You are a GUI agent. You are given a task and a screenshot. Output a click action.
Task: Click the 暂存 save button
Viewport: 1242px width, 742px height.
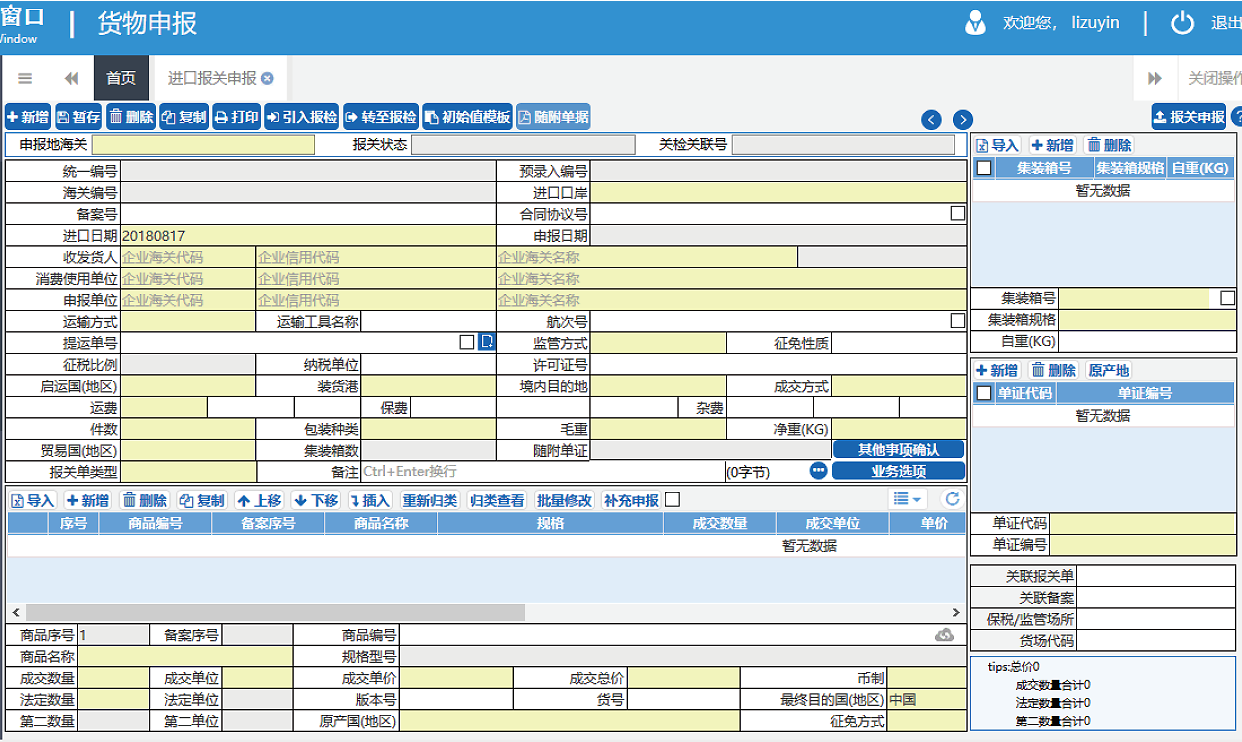[x=79, y=117]
